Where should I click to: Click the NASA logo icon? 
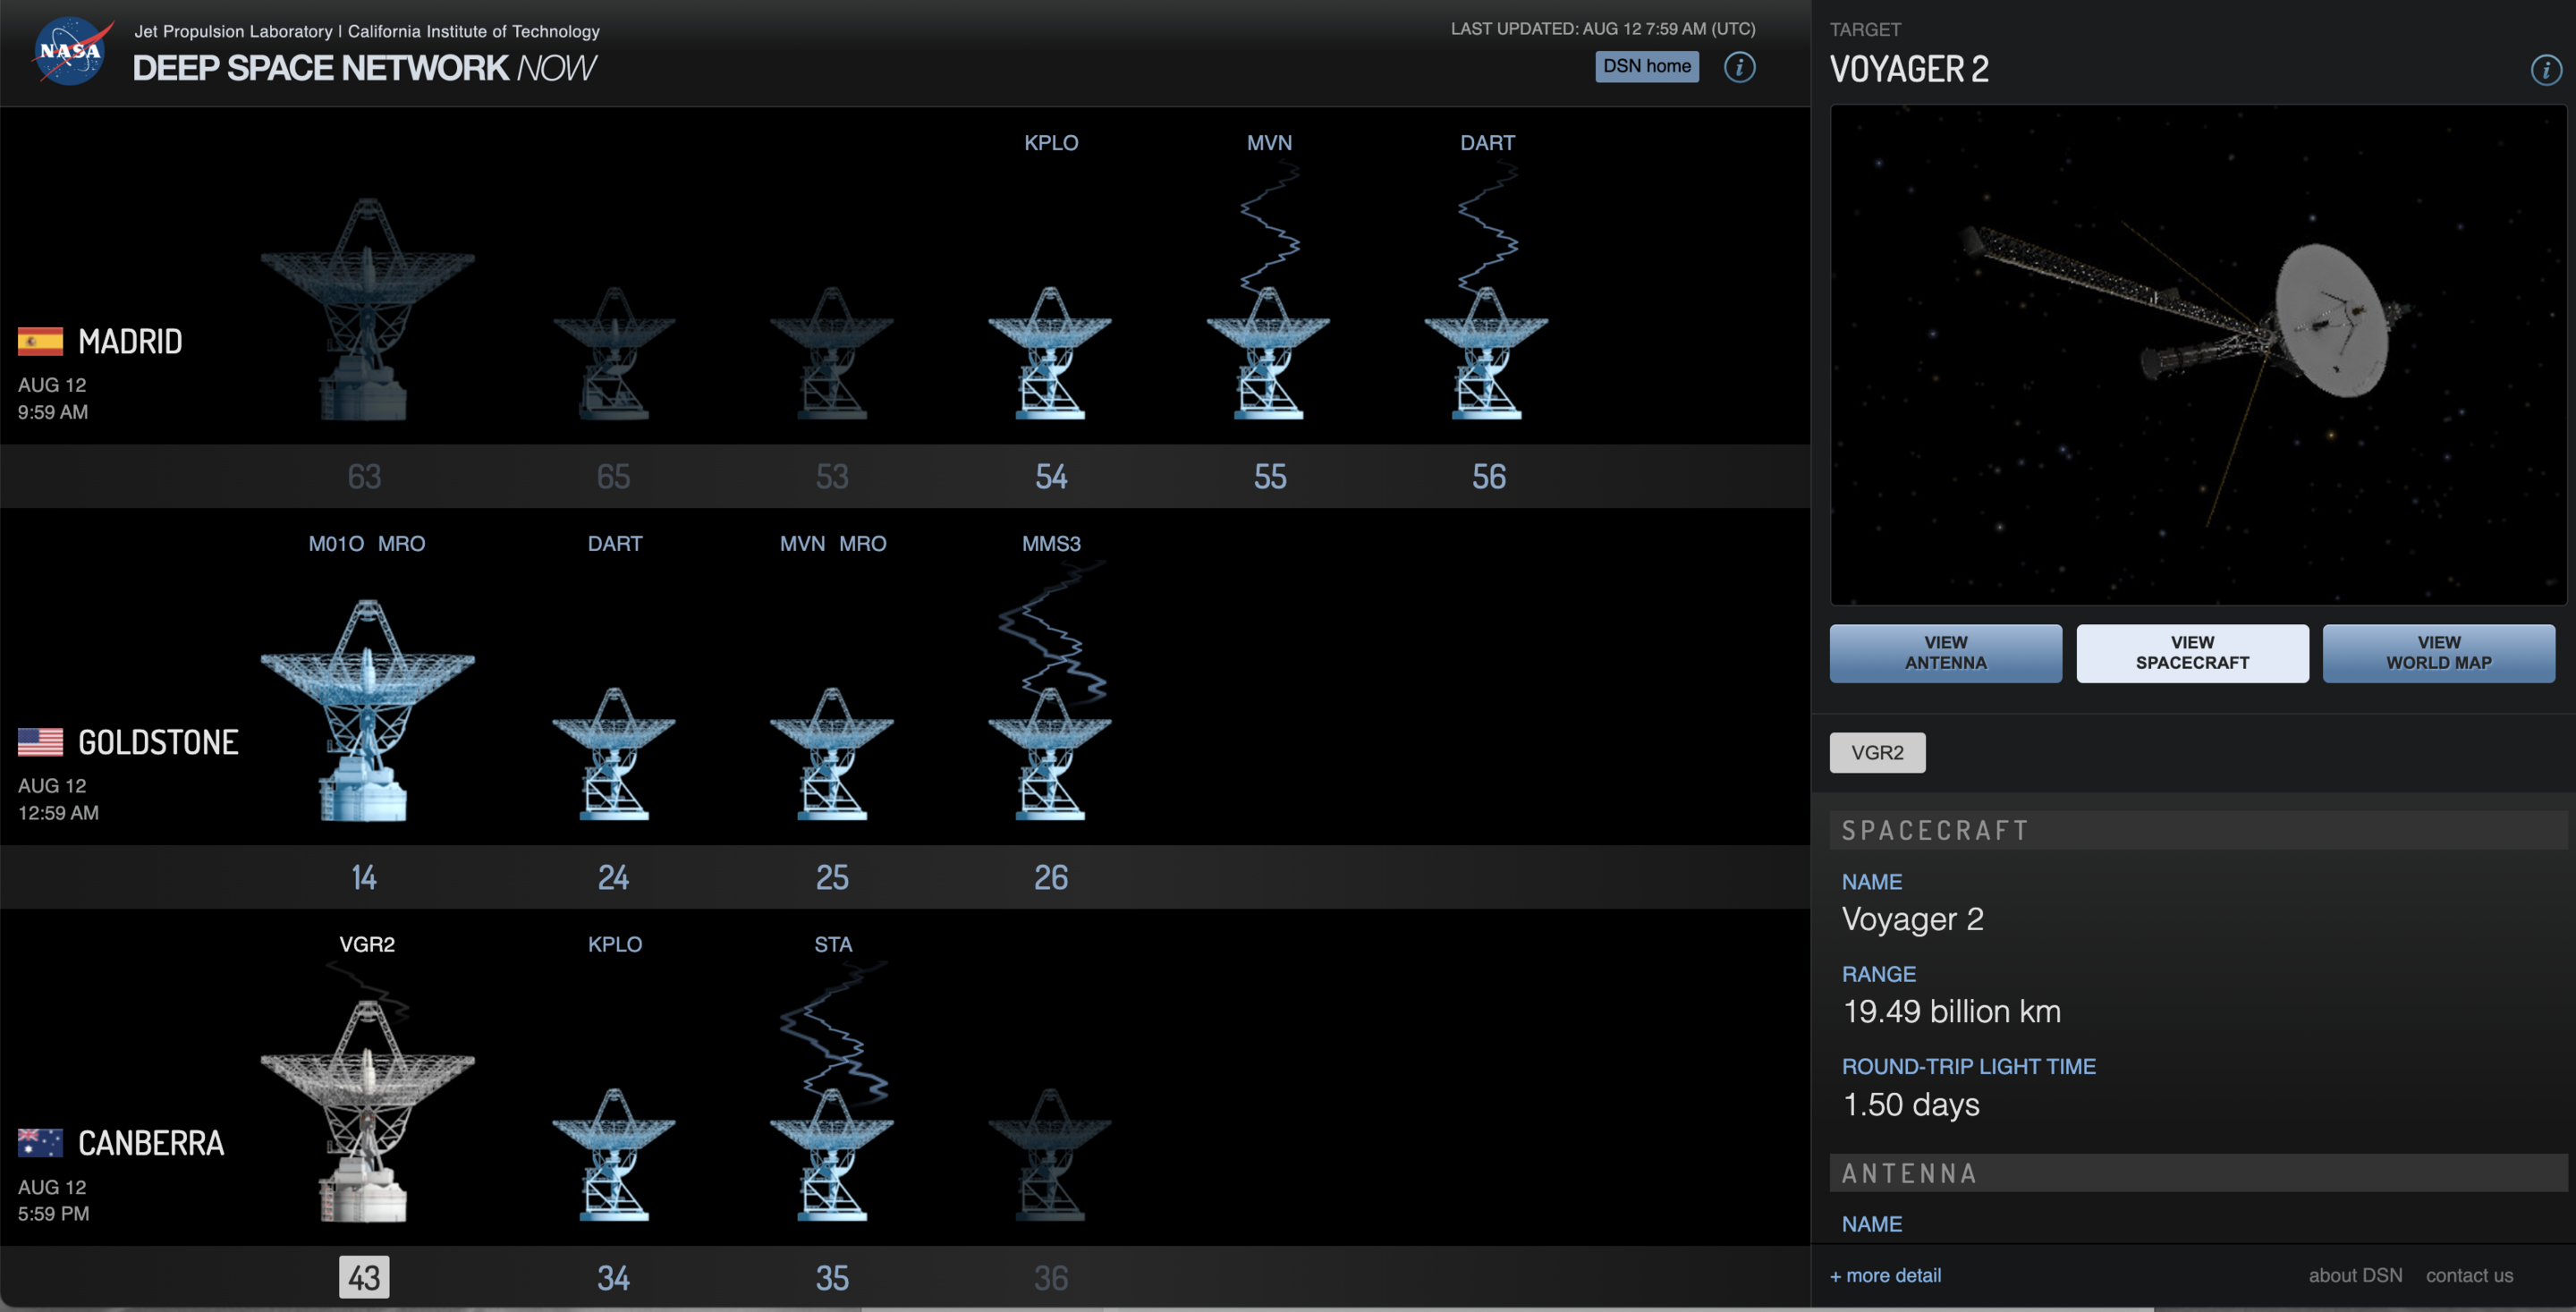coord(70,51)
